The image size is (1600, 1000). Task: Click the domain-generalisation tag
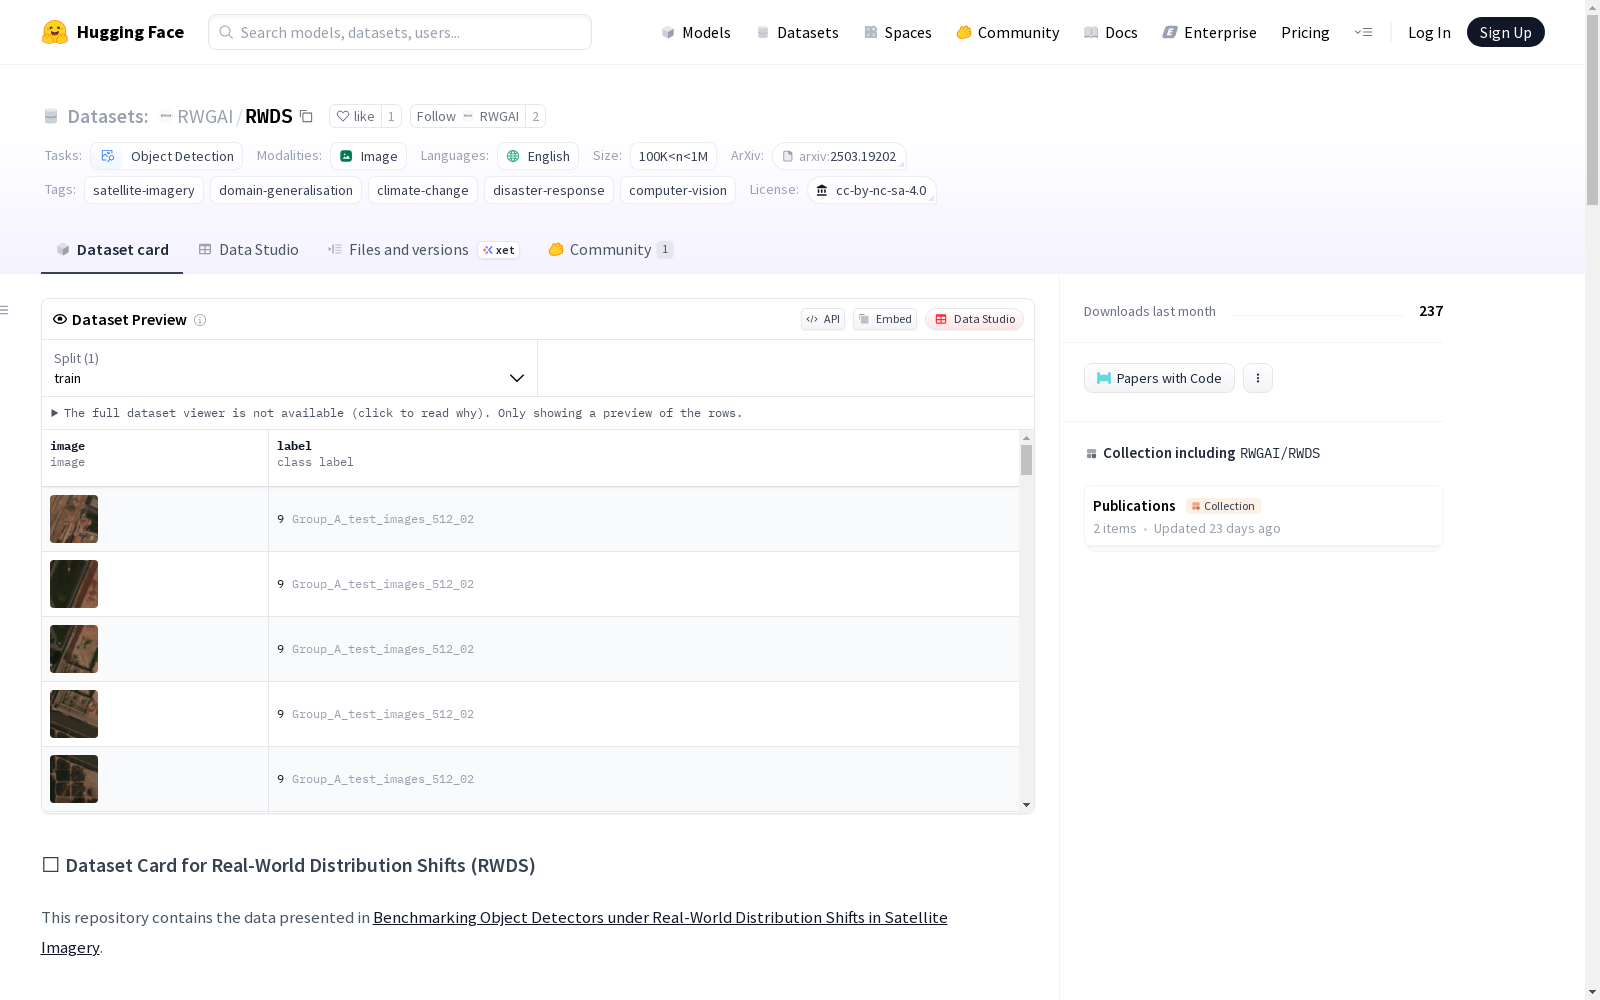[x=286, y=190]
